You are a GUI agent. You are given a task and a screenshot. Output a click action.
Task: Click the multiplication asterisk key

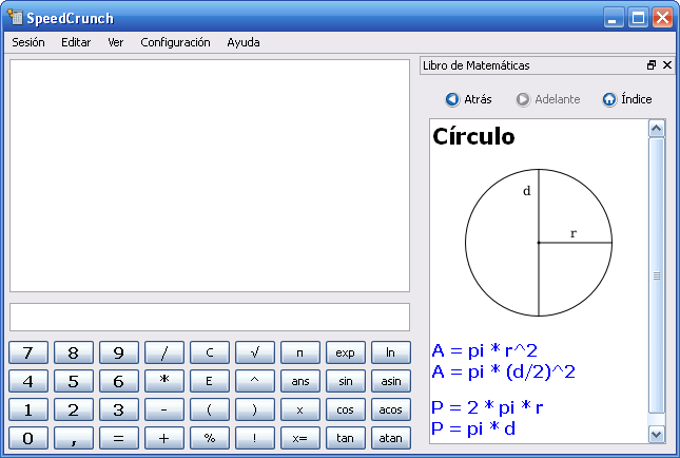click(164, 381)
